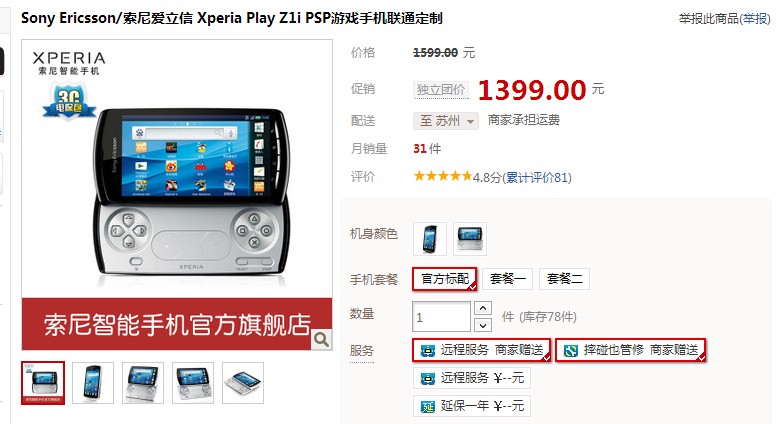Screen dimensions: 778x424
Task: Open the 累计评价81 reviews link
Action: pos(537,178)
